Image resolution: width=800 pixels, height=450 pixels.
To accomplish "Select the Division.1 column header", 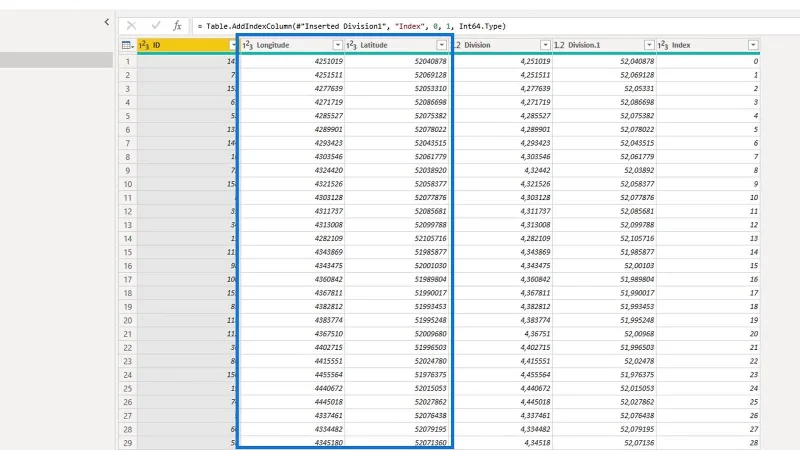I will coord(604,45).
